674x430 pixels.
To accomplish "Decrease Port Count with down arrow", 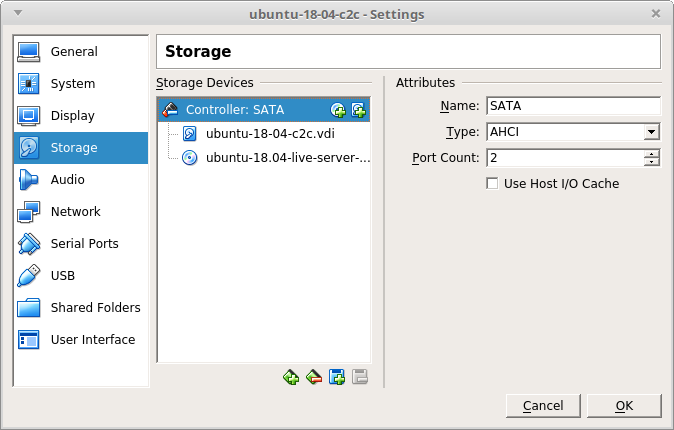I will tap(652, 162).
